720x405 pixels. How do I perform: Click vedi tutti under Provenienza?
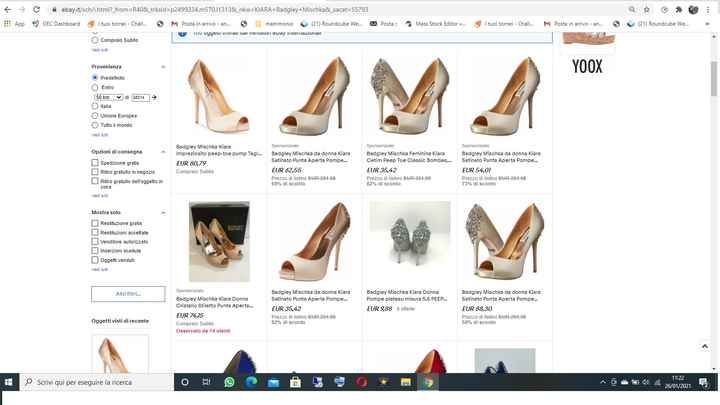tap(100, 135)
